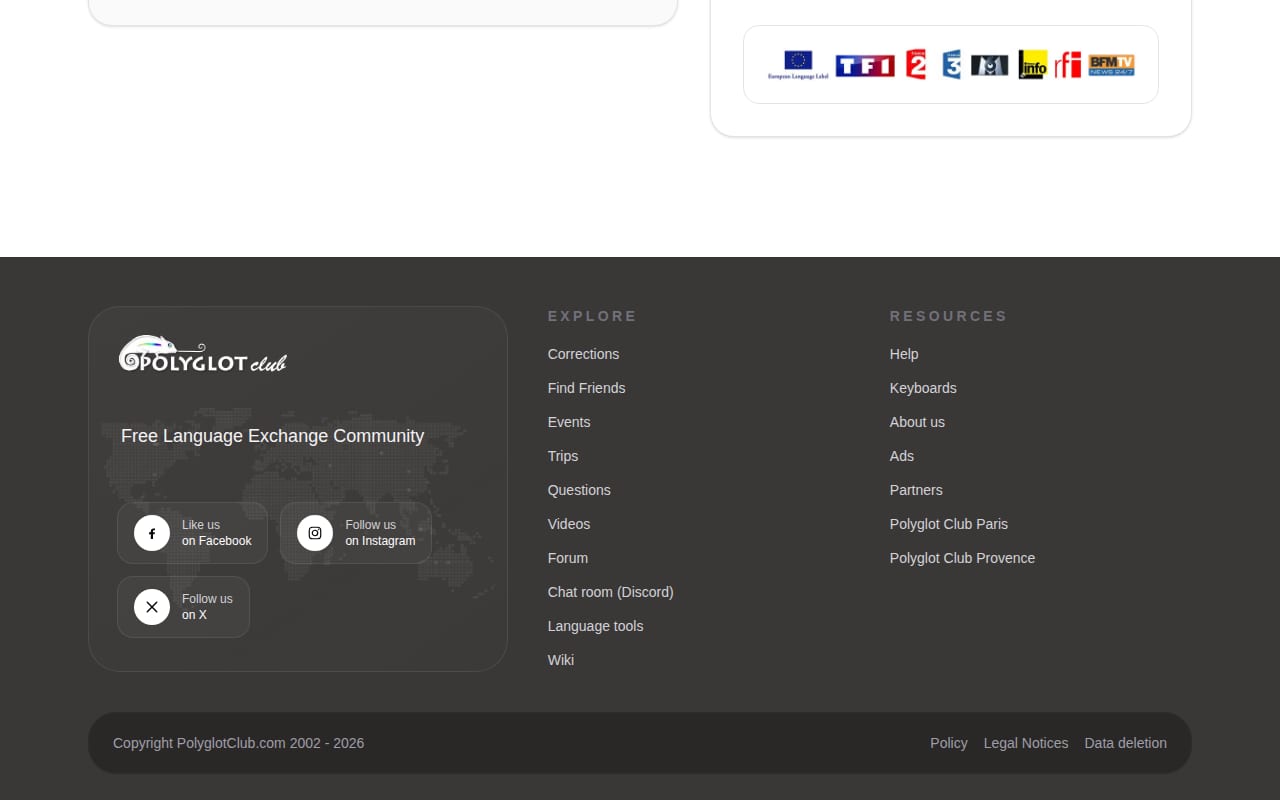The width and height of the screenshot is (1280, 800).
Task: Click the Instagram icon
Action: point(315,533)
